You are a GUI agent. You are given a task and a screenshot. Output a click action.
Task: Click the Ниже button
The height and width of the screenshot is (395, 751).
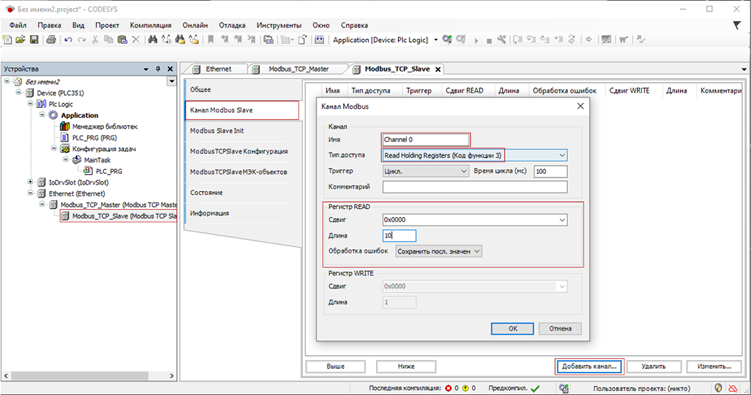click(406, 366)
